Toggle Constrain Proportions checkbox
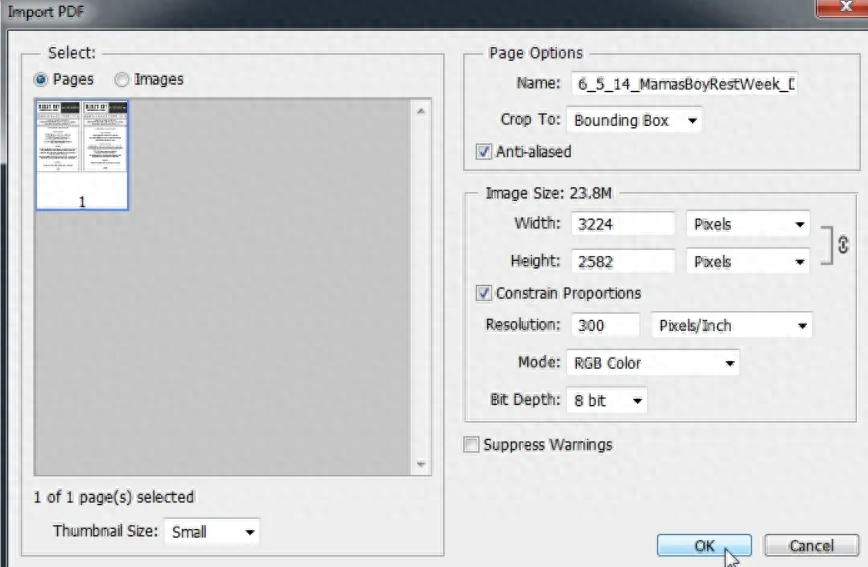 tap(483, 293)
